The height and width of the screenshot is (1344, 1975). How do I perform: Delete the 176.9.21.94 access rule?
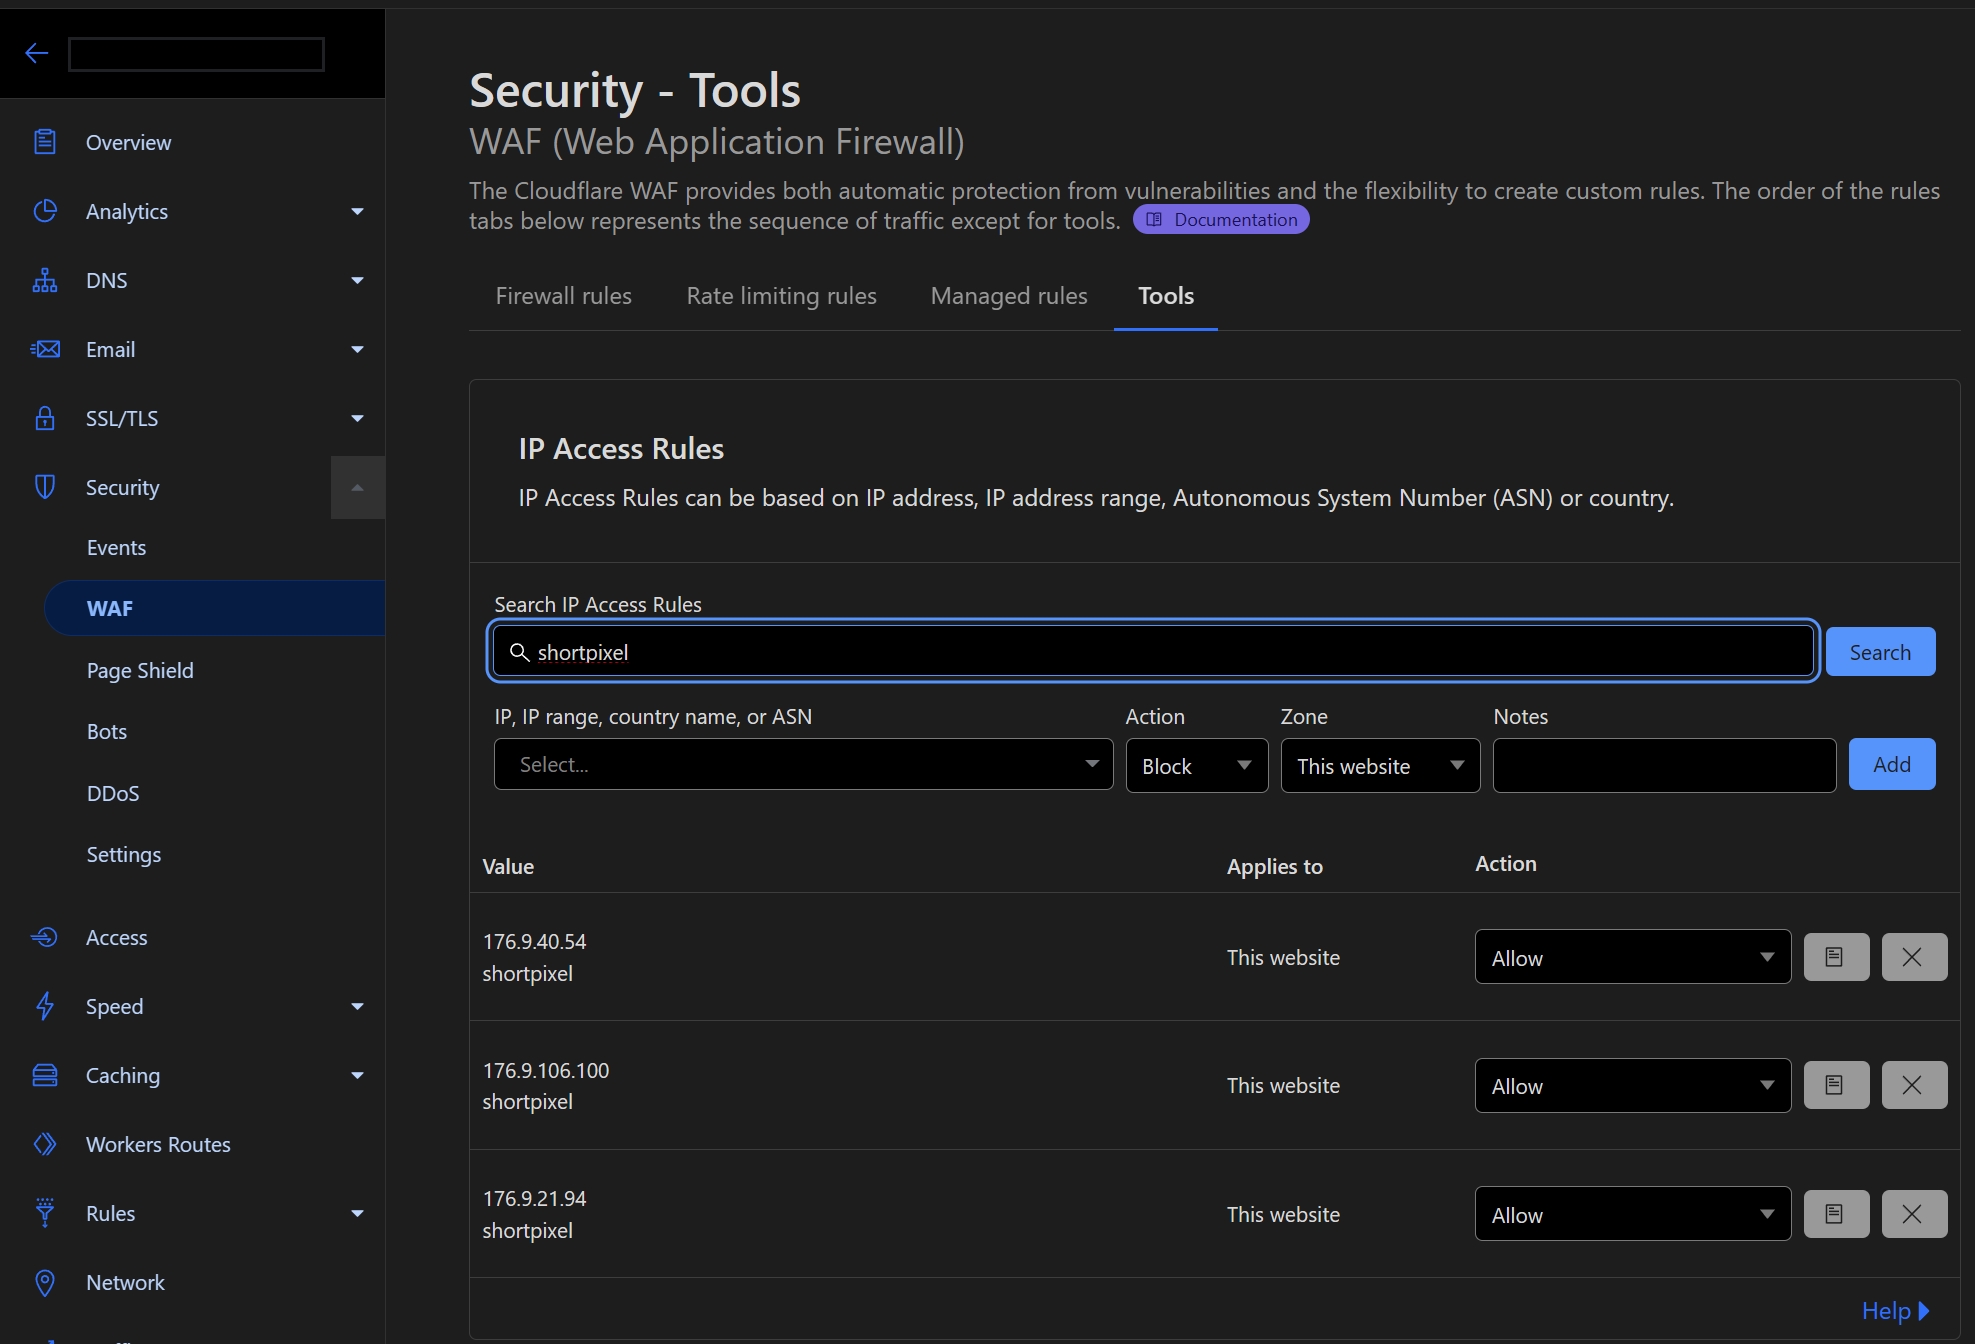1913,1214
